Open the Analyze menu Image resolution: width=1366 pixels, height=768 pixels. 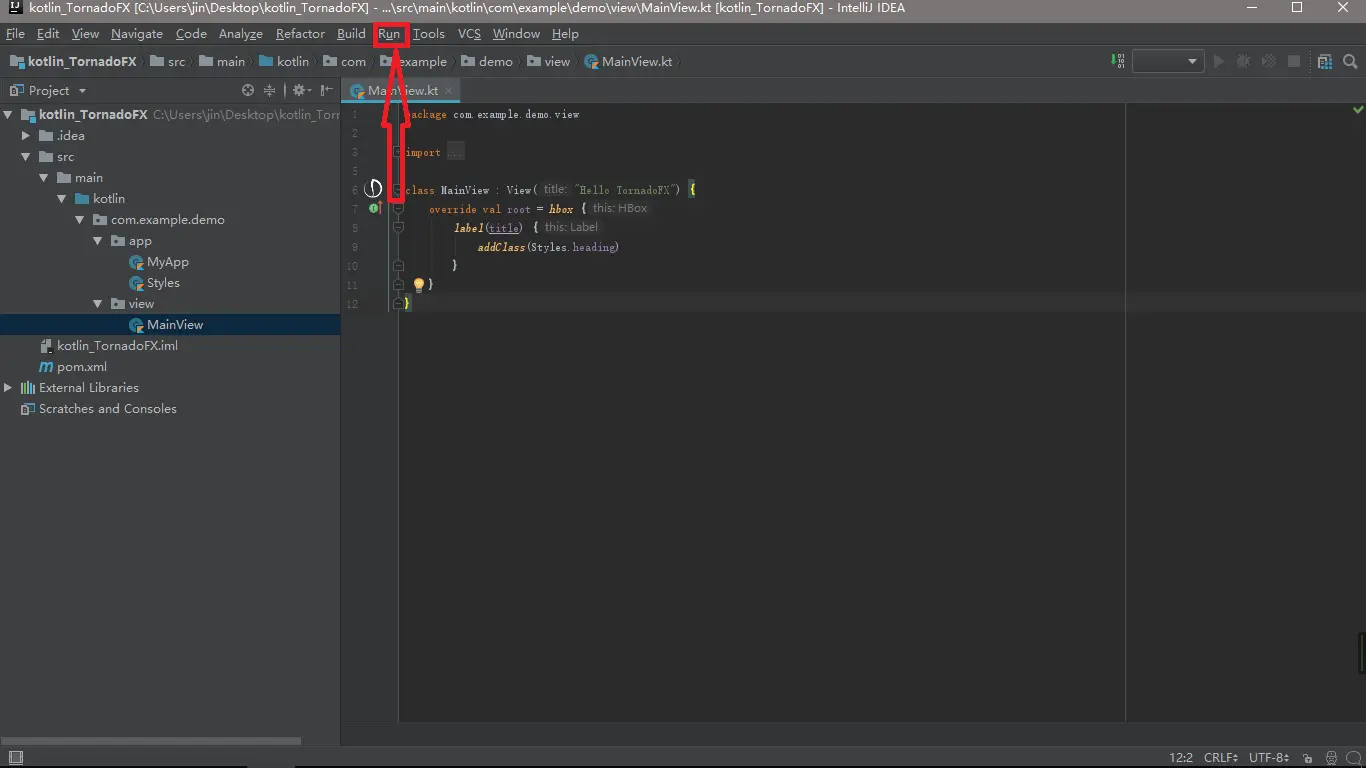(240, 34)
